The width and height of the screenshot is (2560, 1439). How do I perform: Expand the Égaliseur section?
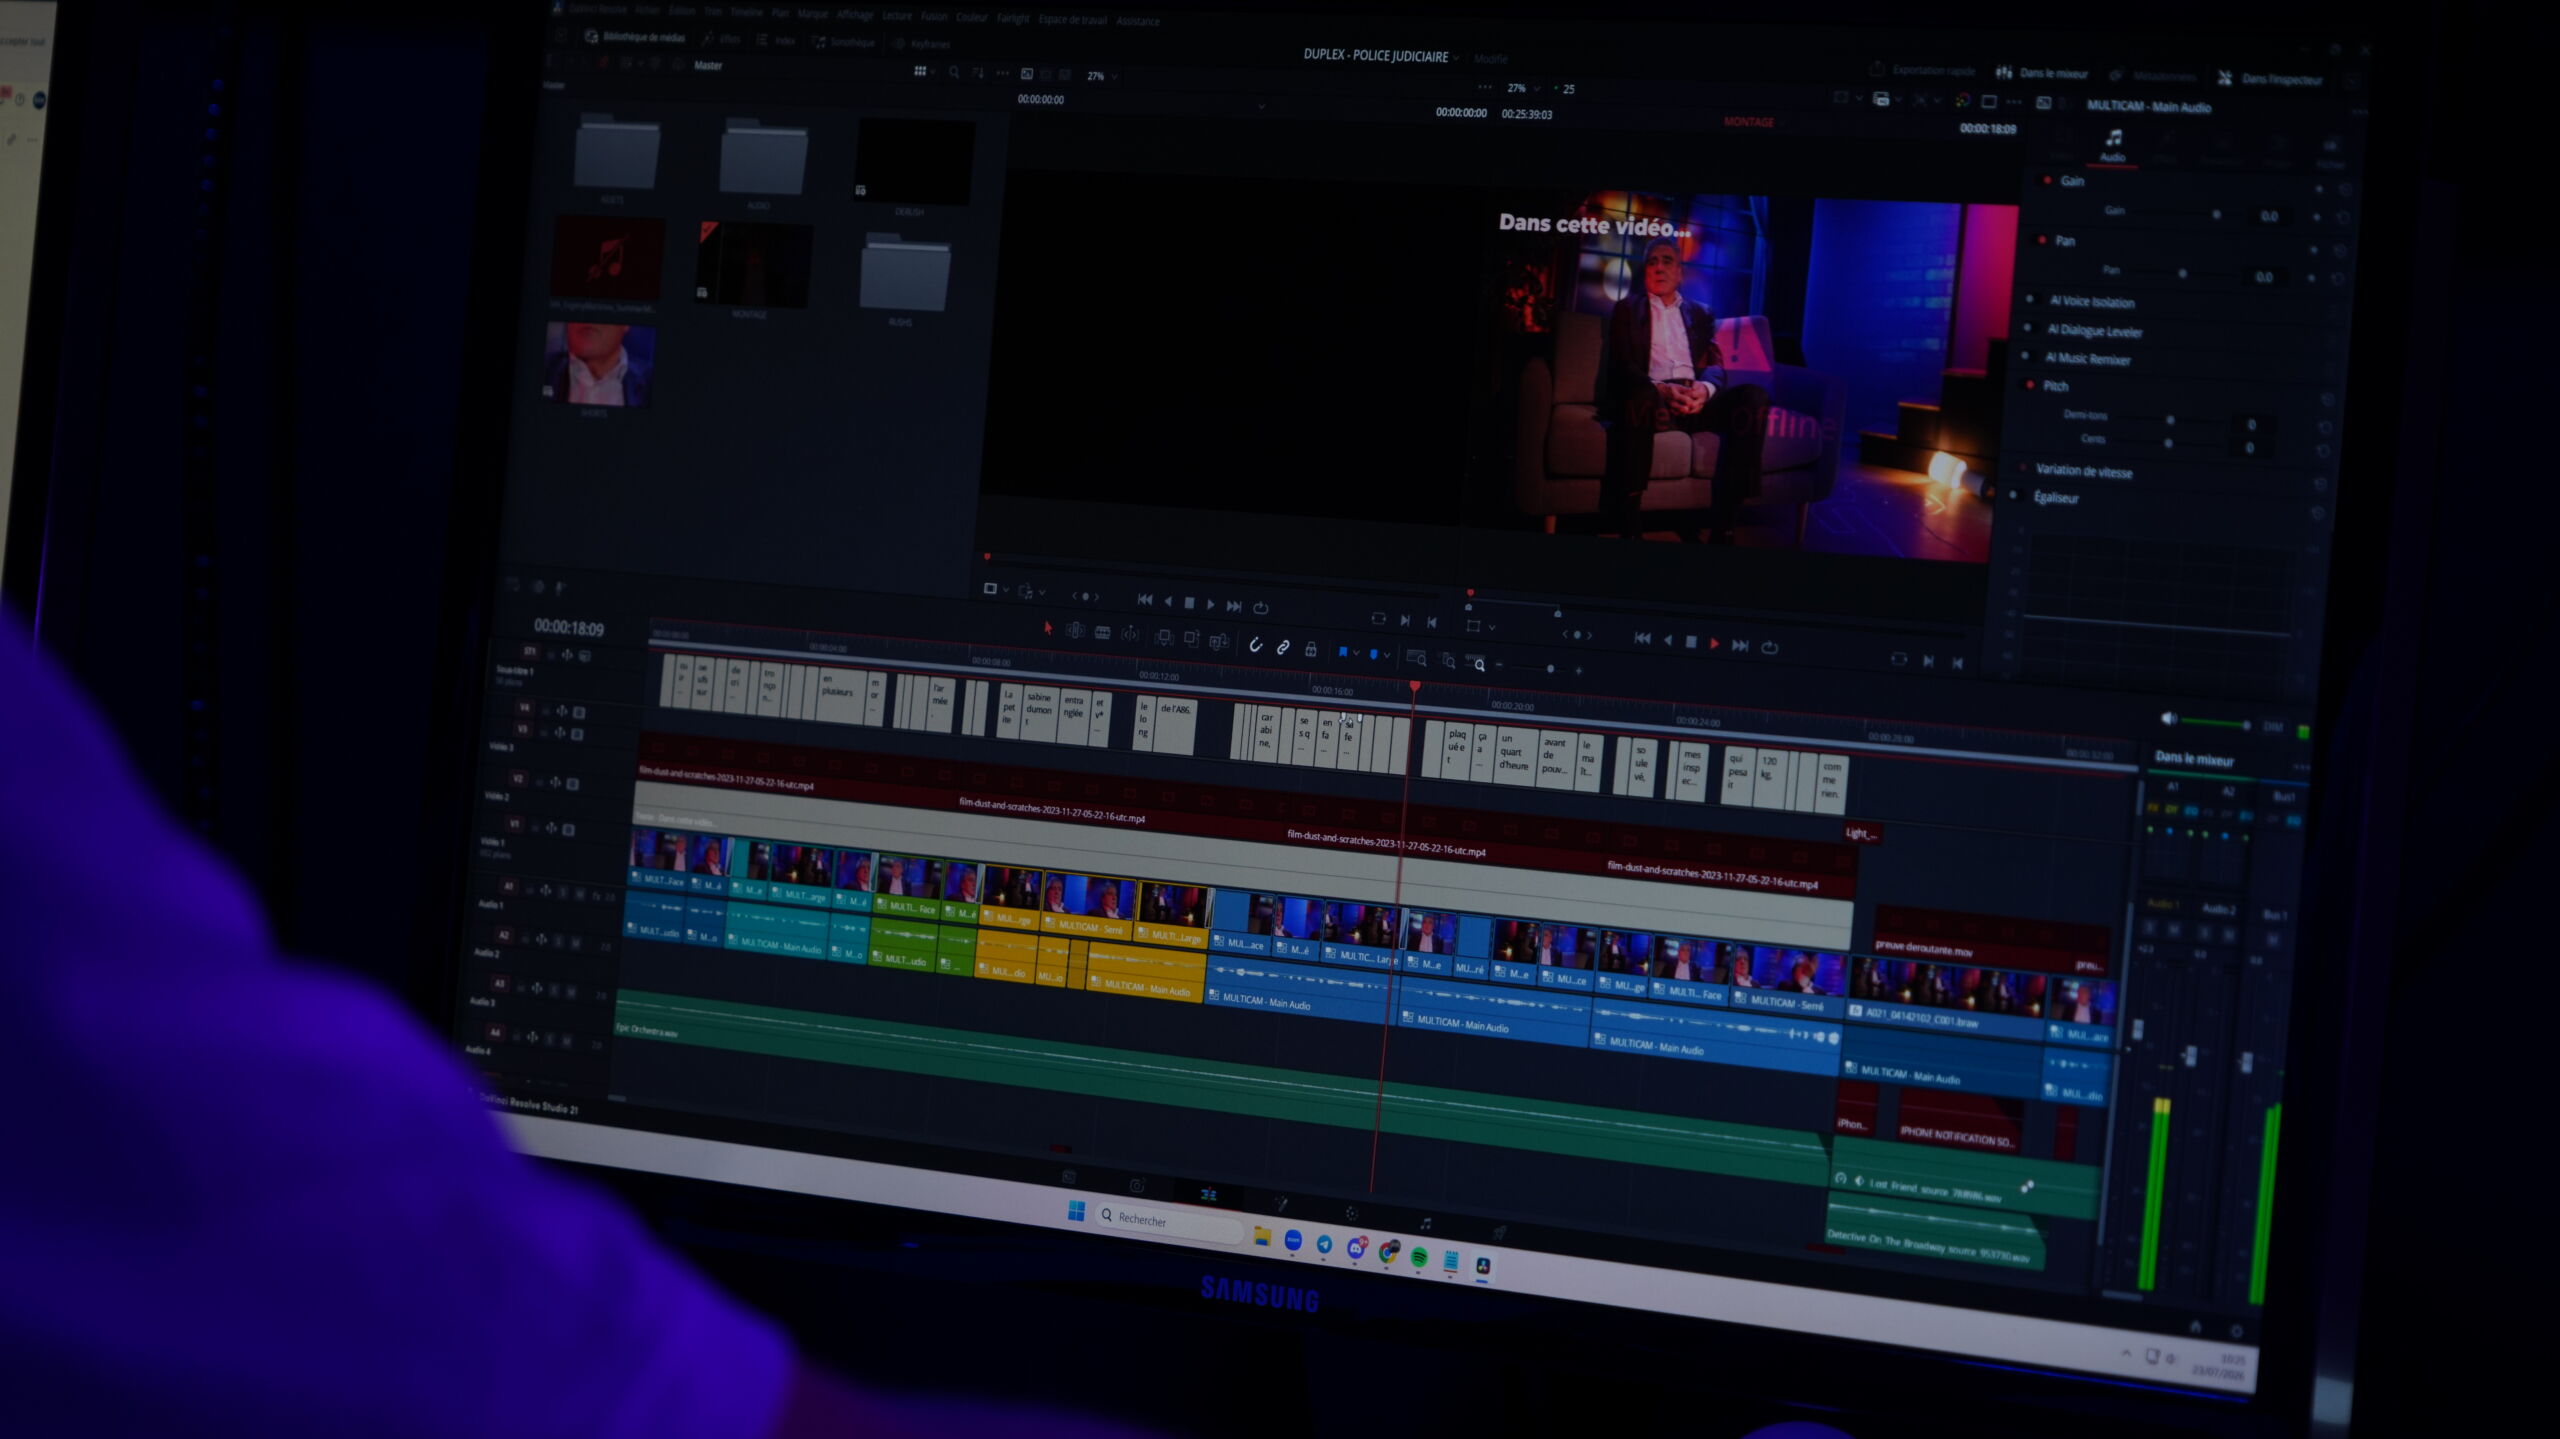pyautogui.click(x=2055, y=497)
